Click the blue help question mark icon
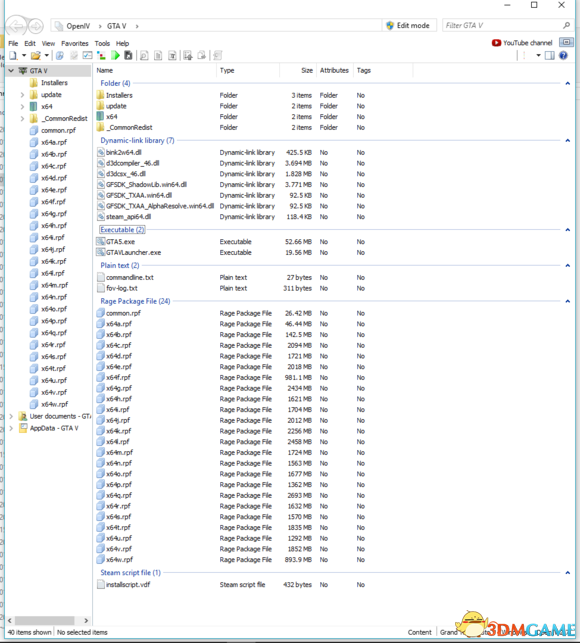The height and width of the screenshot is (643, 580). click(x=563, y=55)
